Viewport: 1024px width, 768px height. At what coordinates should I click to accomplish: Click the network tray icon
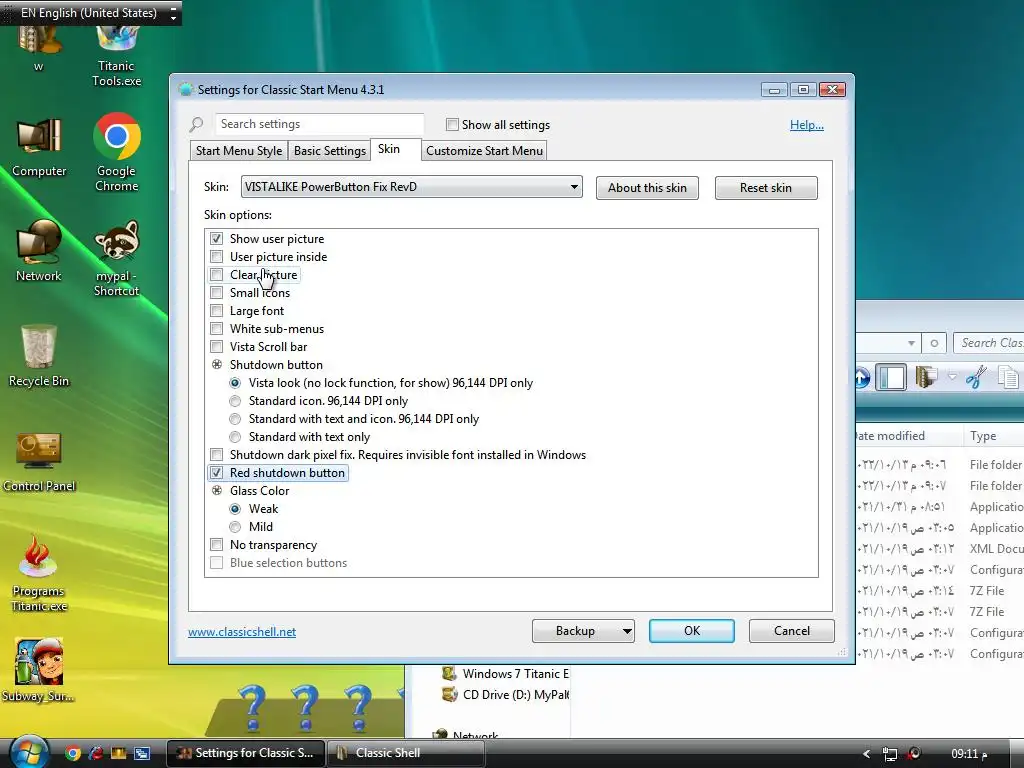click(x=889, y=754)
